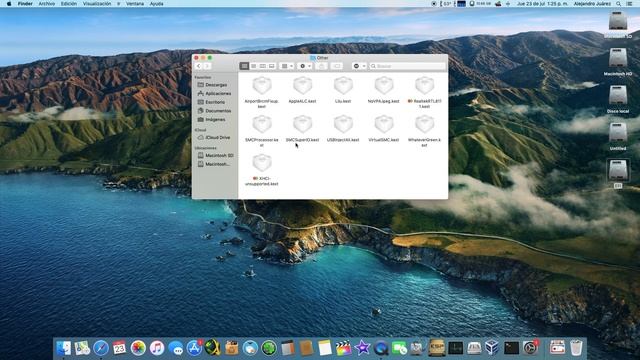Open the Edición menu
This screenshot has width=640, height=360.
point(69,4)
